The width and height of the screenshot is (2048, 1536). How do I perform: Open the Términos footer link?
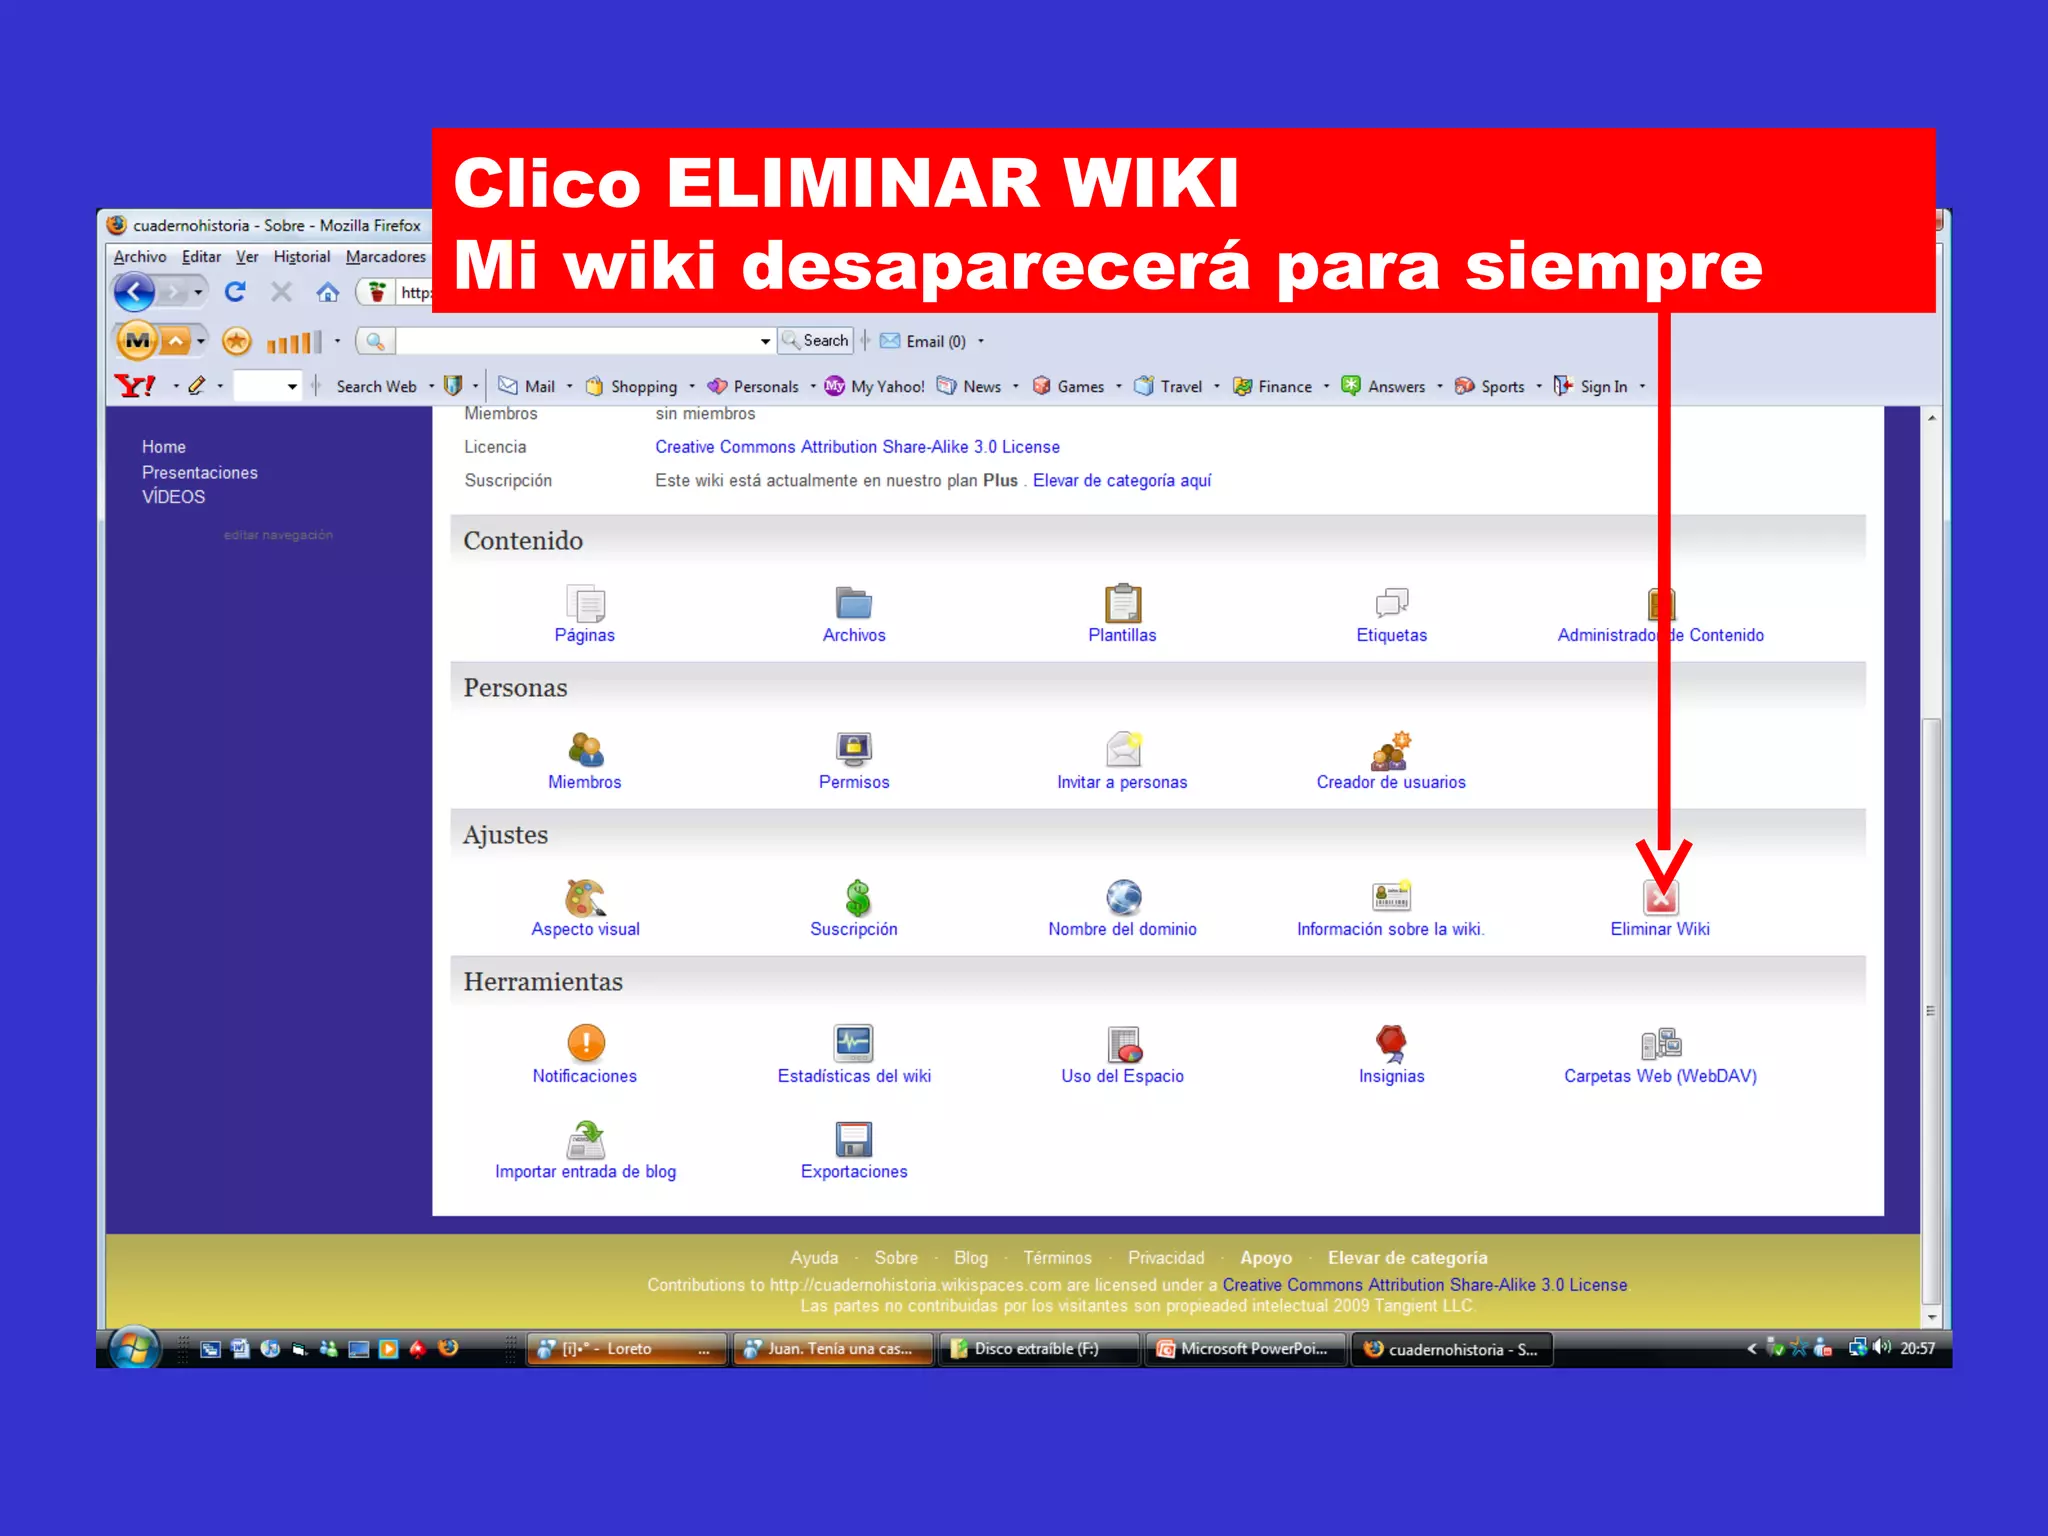point(1057,1258)
